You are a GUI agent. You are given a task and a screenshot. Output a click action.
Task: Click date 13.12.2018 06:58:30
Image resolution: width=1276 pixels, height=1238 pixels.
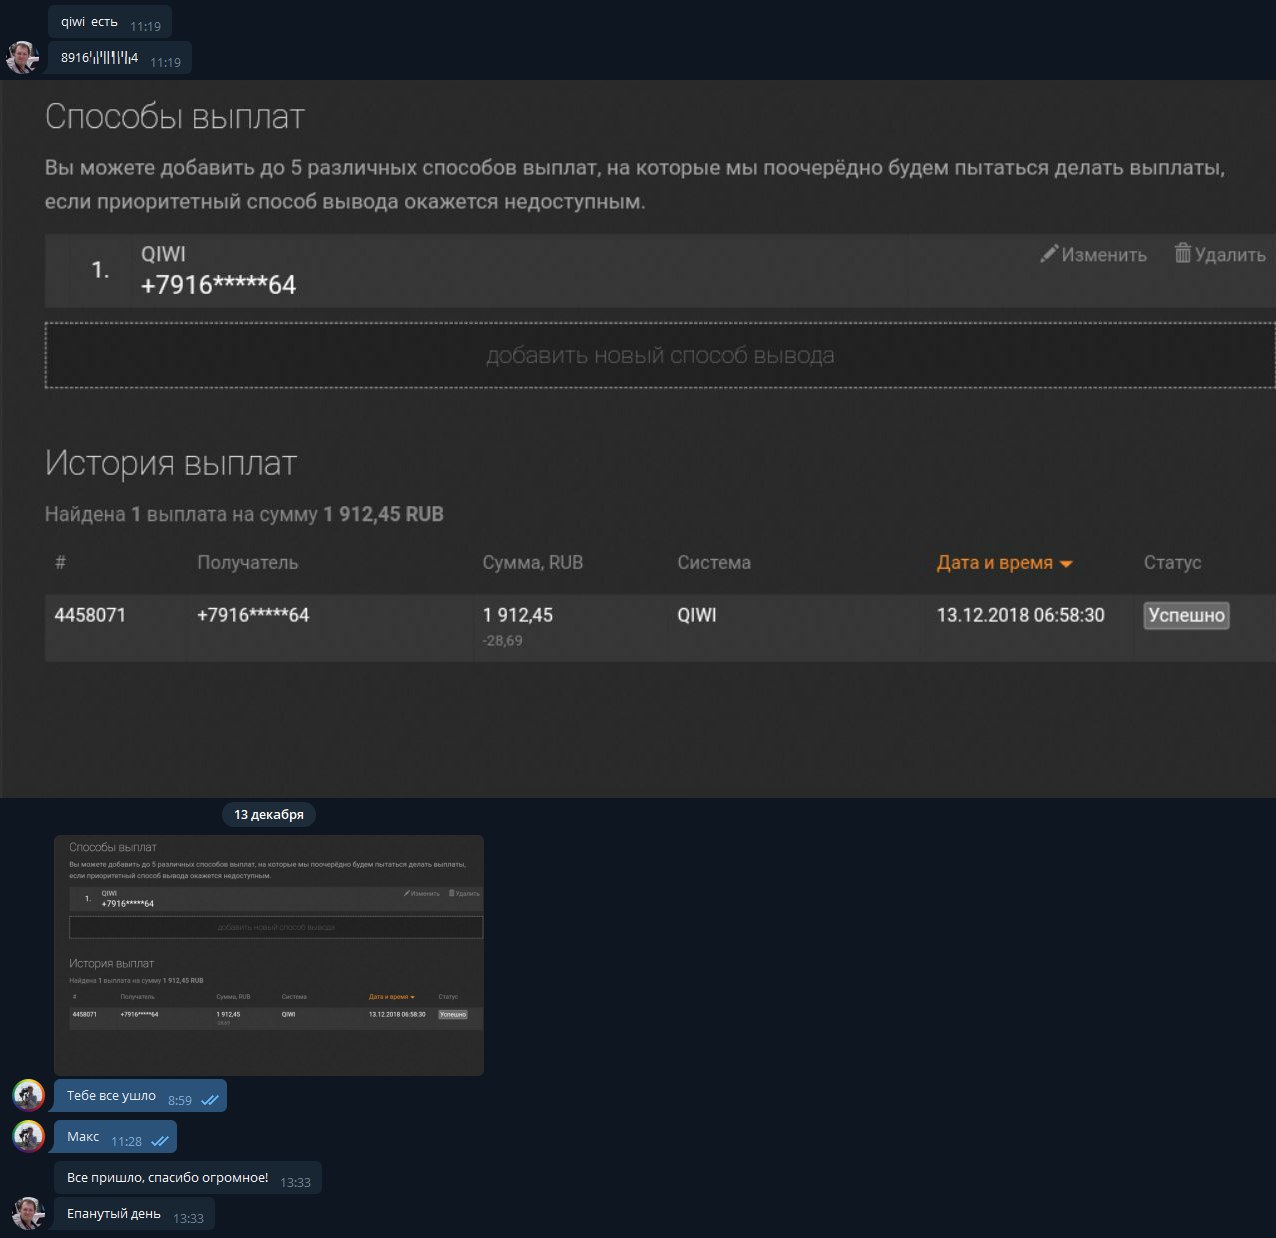pyautogui.click(x=1021, y=615)
